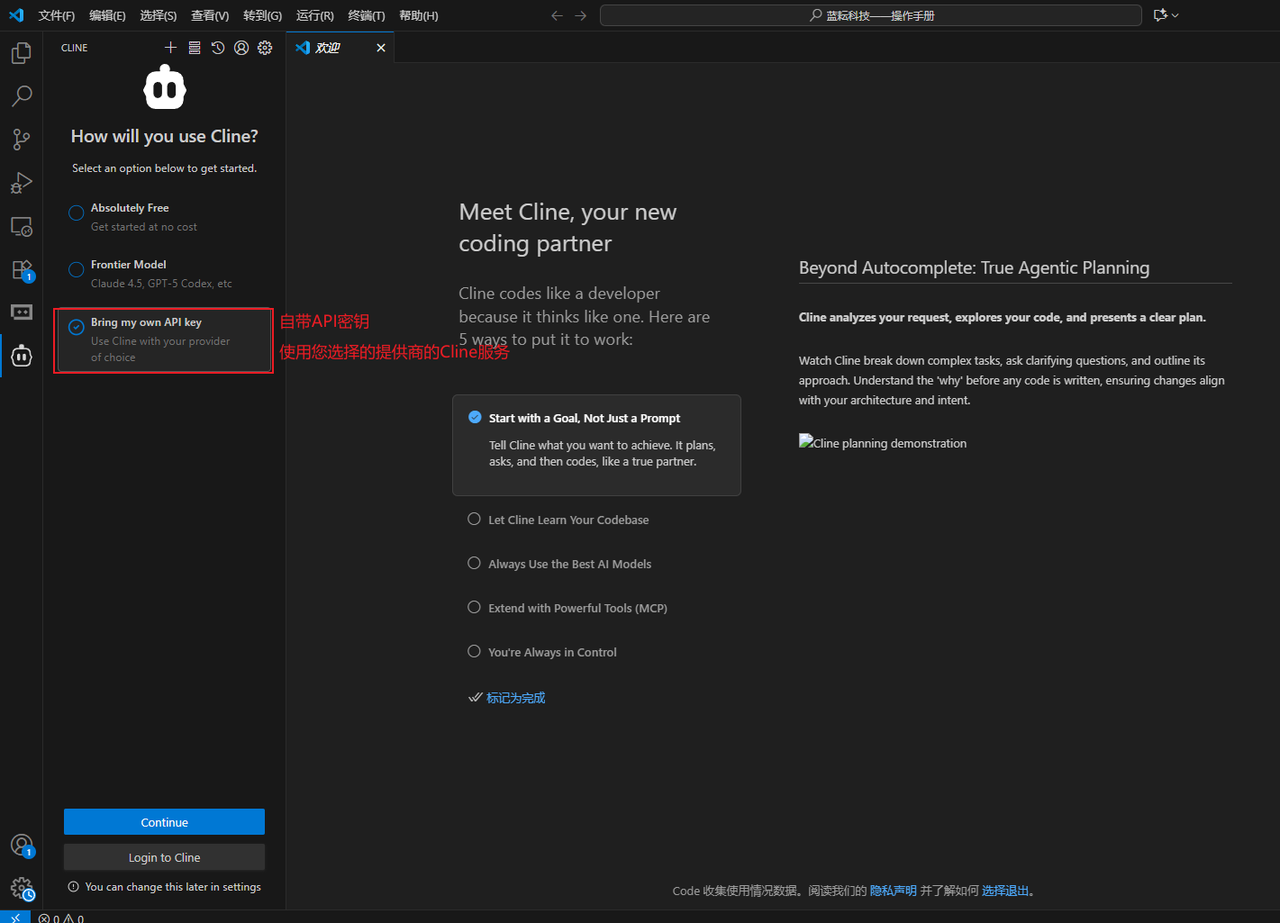Open the Manage gear in activity bar
This screenshot has height=923, width=1280.
(x=21, y=888)
